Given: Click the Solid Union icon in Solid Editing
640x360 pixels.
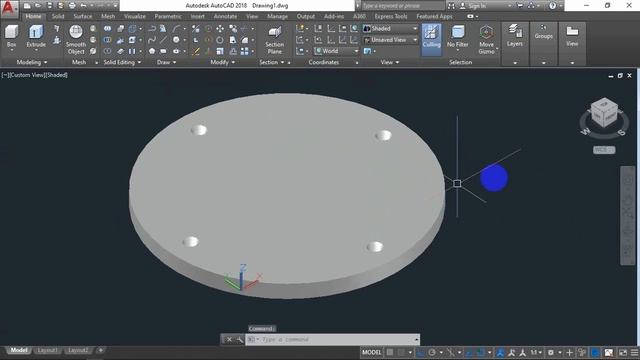Looking at the screenshot, I should [107, 29].
